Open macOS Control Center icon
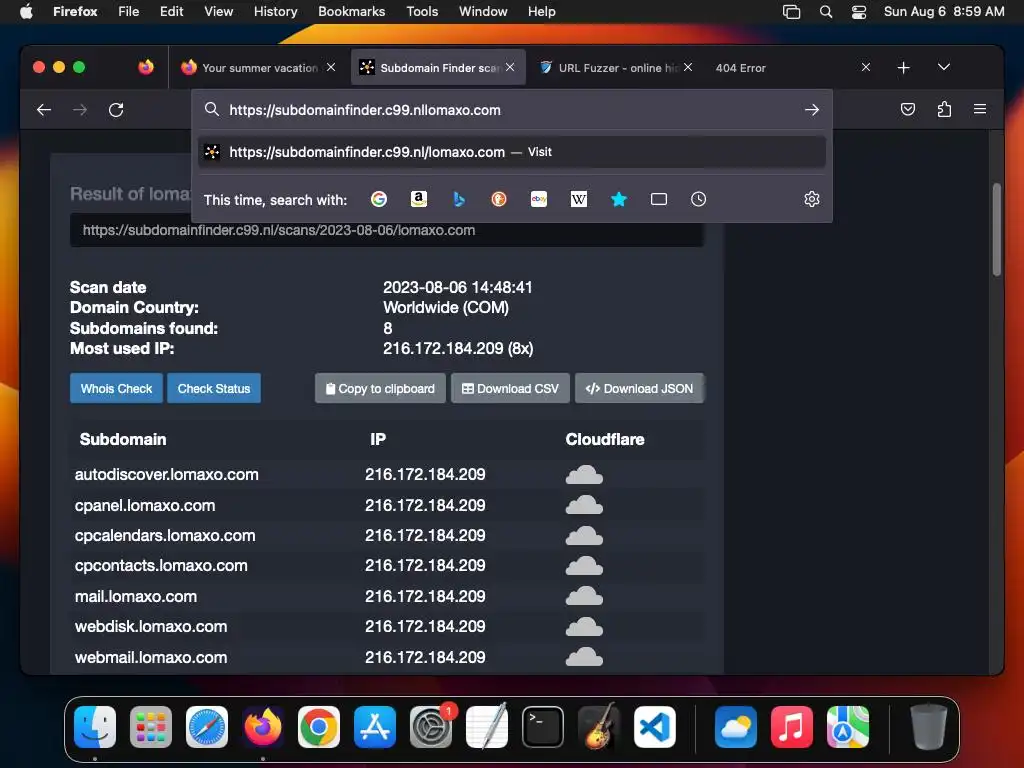 pyautogui.click(x=859, y=12)
